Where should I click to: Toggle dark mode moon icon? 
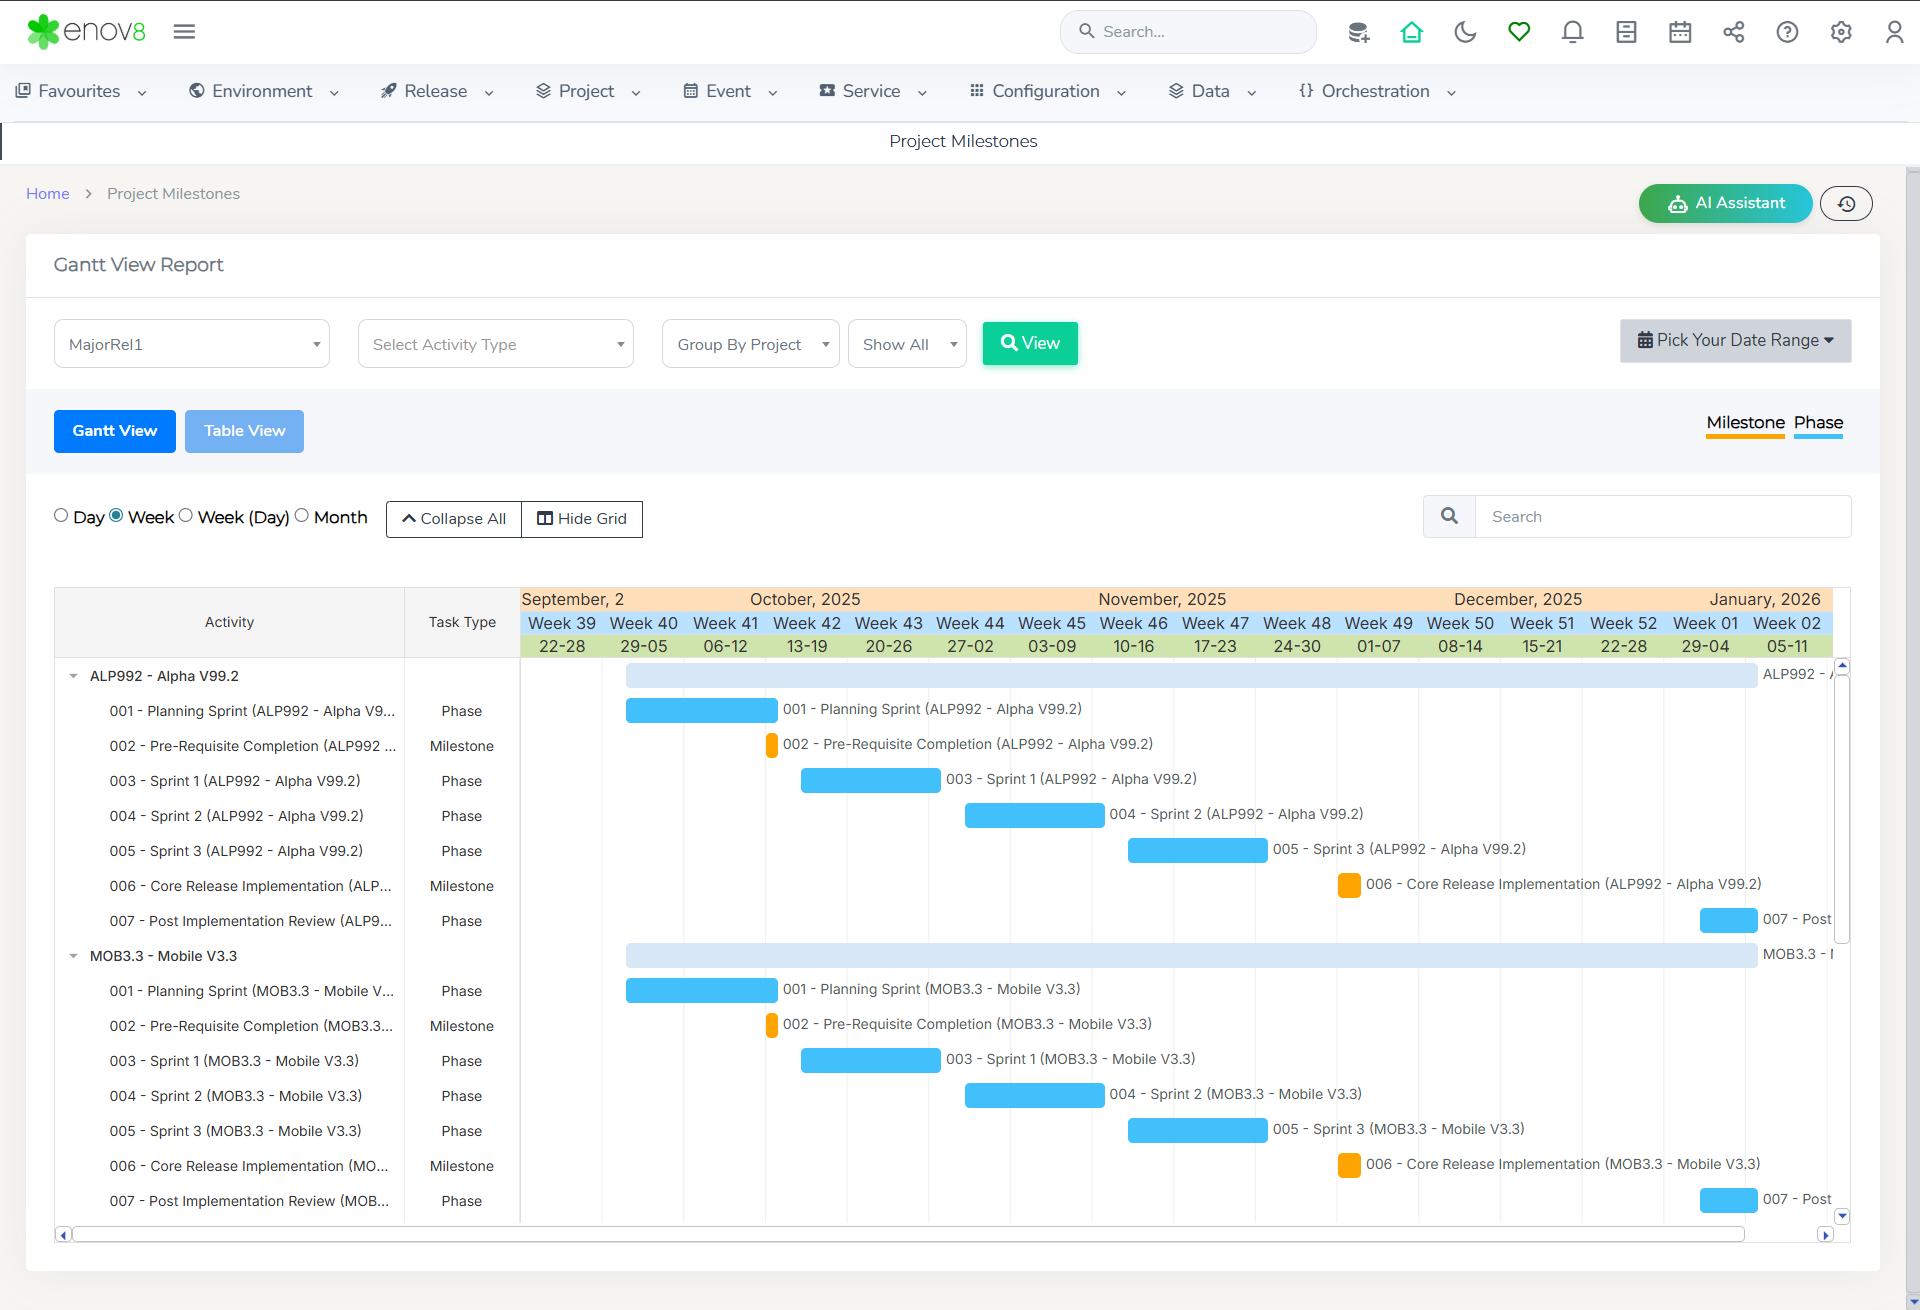point(1465,32)
